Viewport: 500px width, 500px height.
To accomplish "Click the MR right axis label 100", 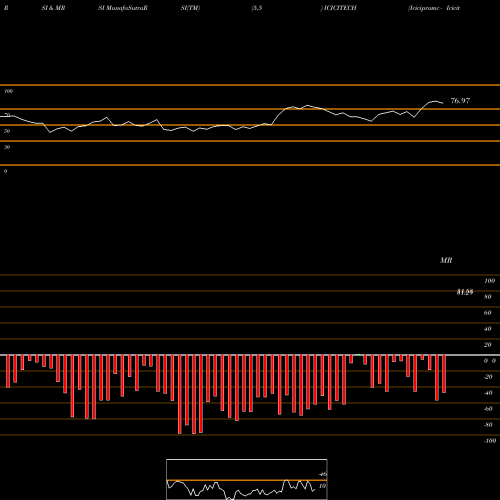I will tap(489, 281).
